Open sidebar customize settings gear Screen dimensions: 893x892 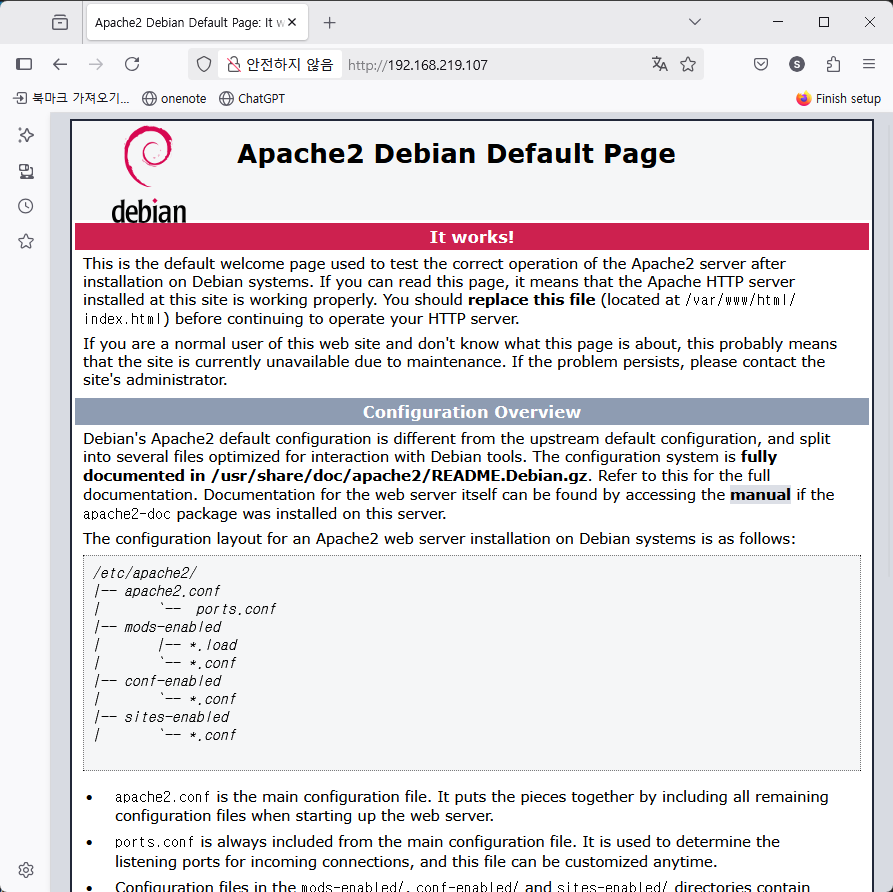coord(26,870)
